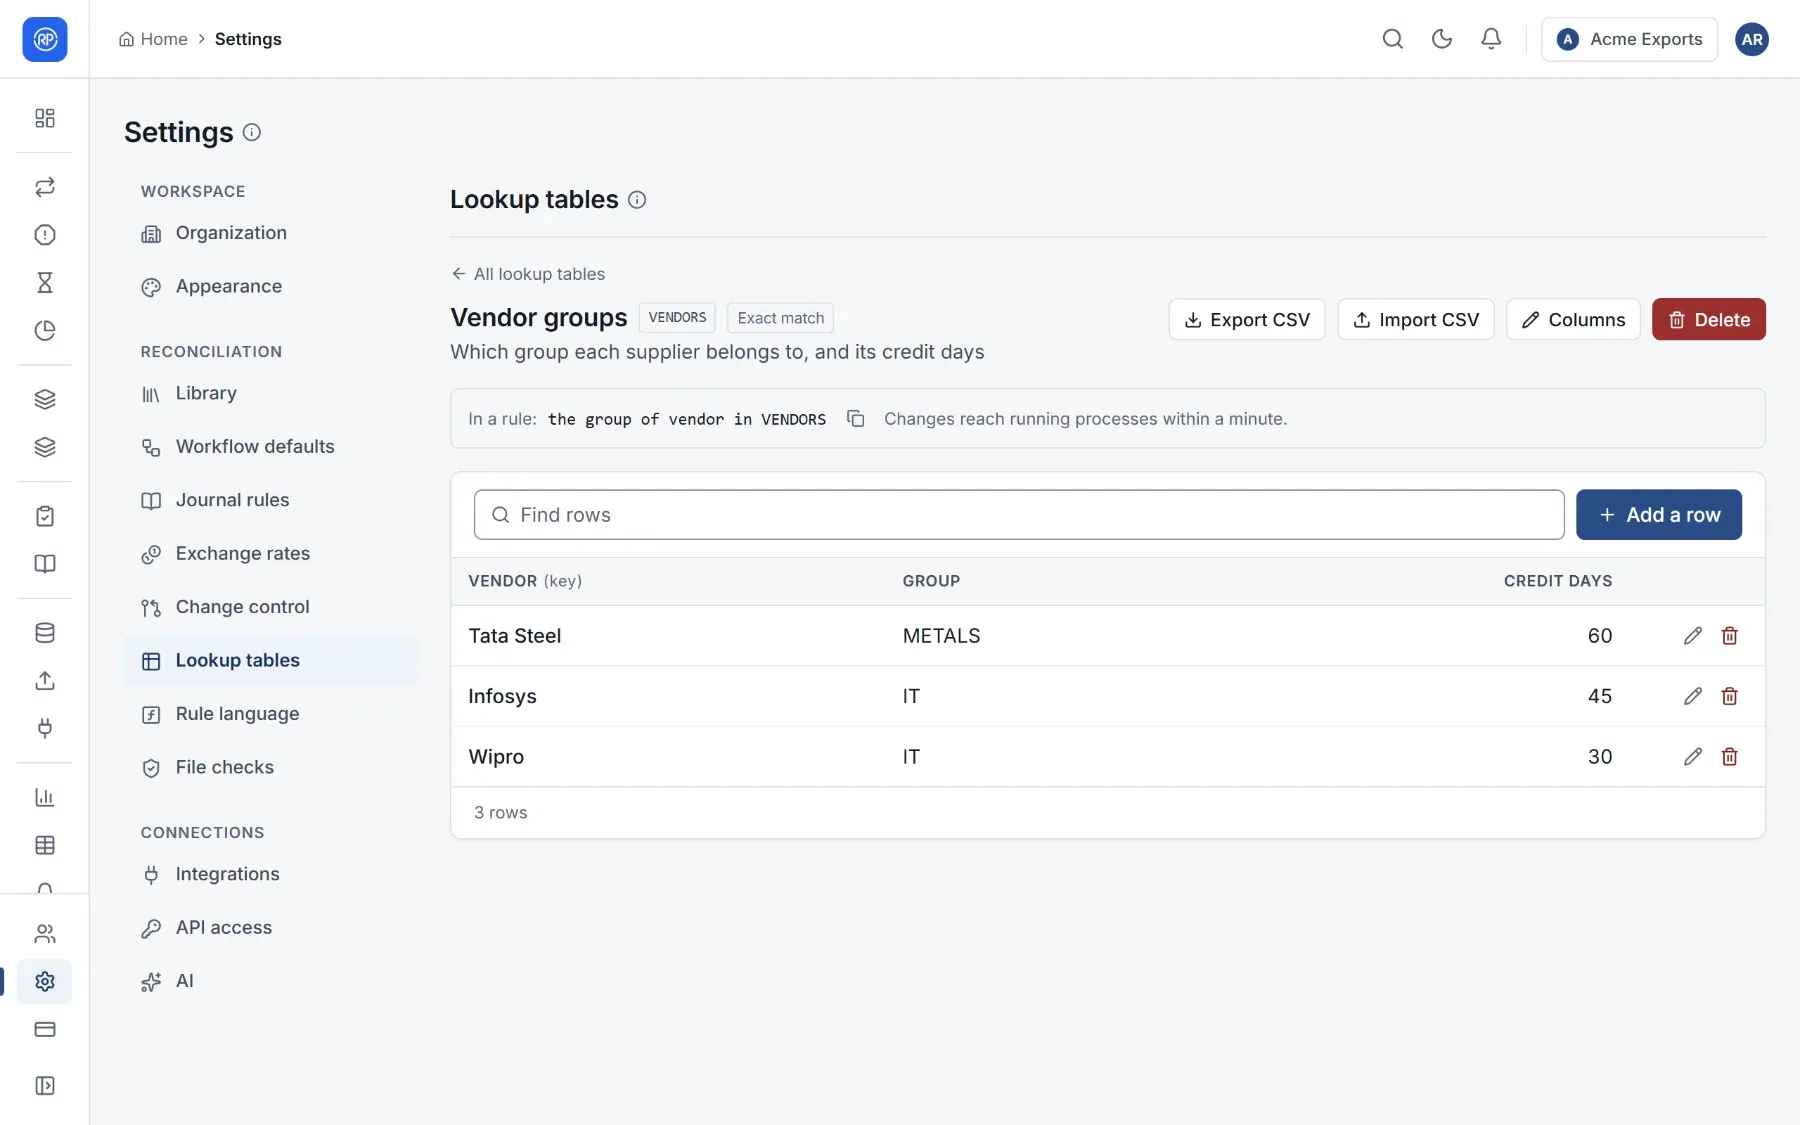Image resolution: width=1800 pixels, height=1125 pixels.
Task: Copy the rule snippet with copy icon
Action: pyautogui.click(x=855, y=419)
